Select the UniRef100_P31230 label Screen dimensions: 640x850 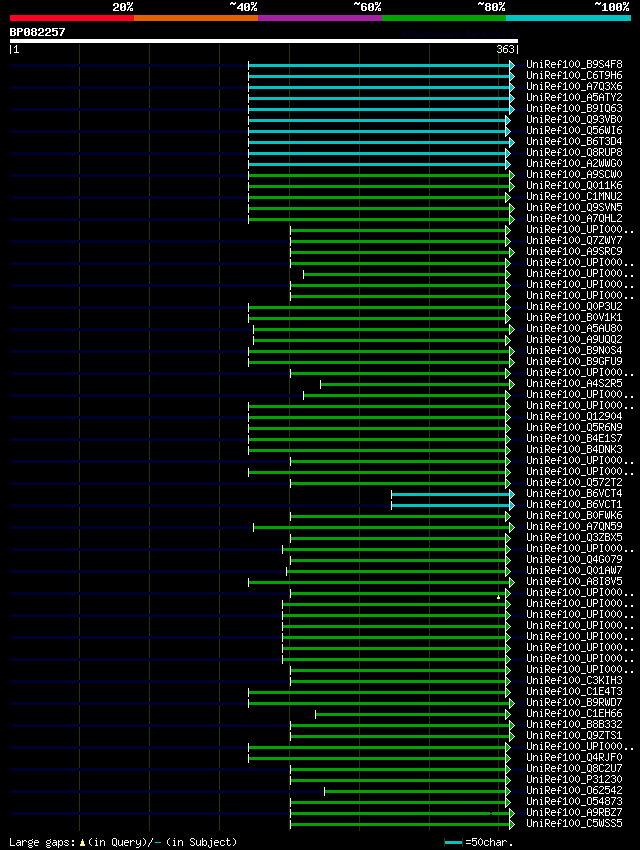(x=574, y=779)
